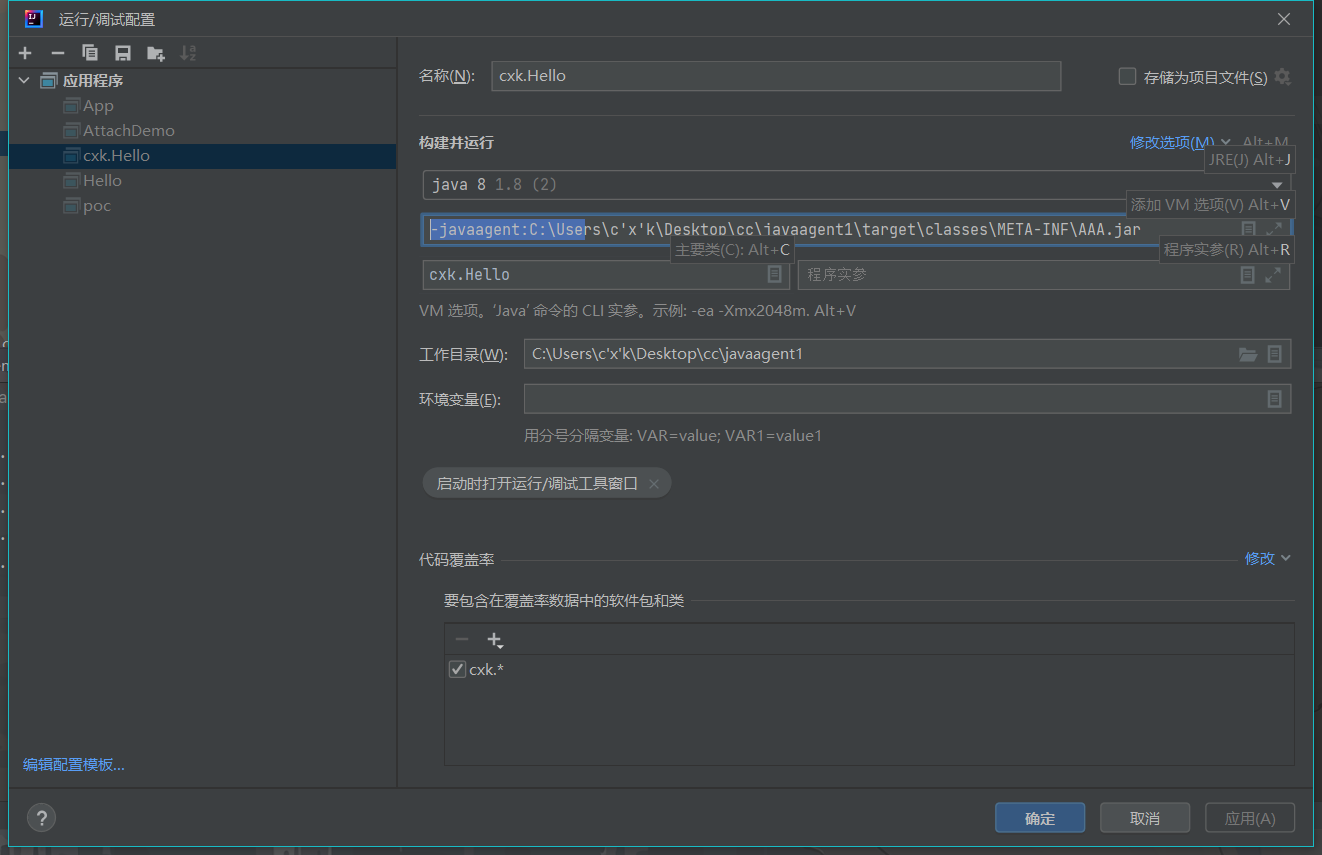This screenshot has height=855, width=1322.
Task: Click the Build and run heading
Action: coord(456,143)
